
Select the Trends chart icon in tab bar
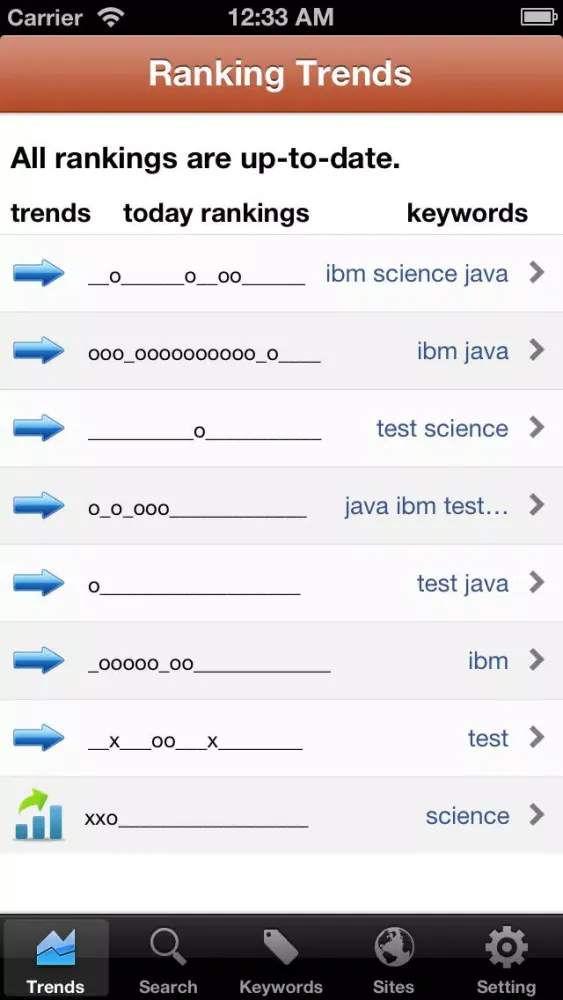[55, 947]
